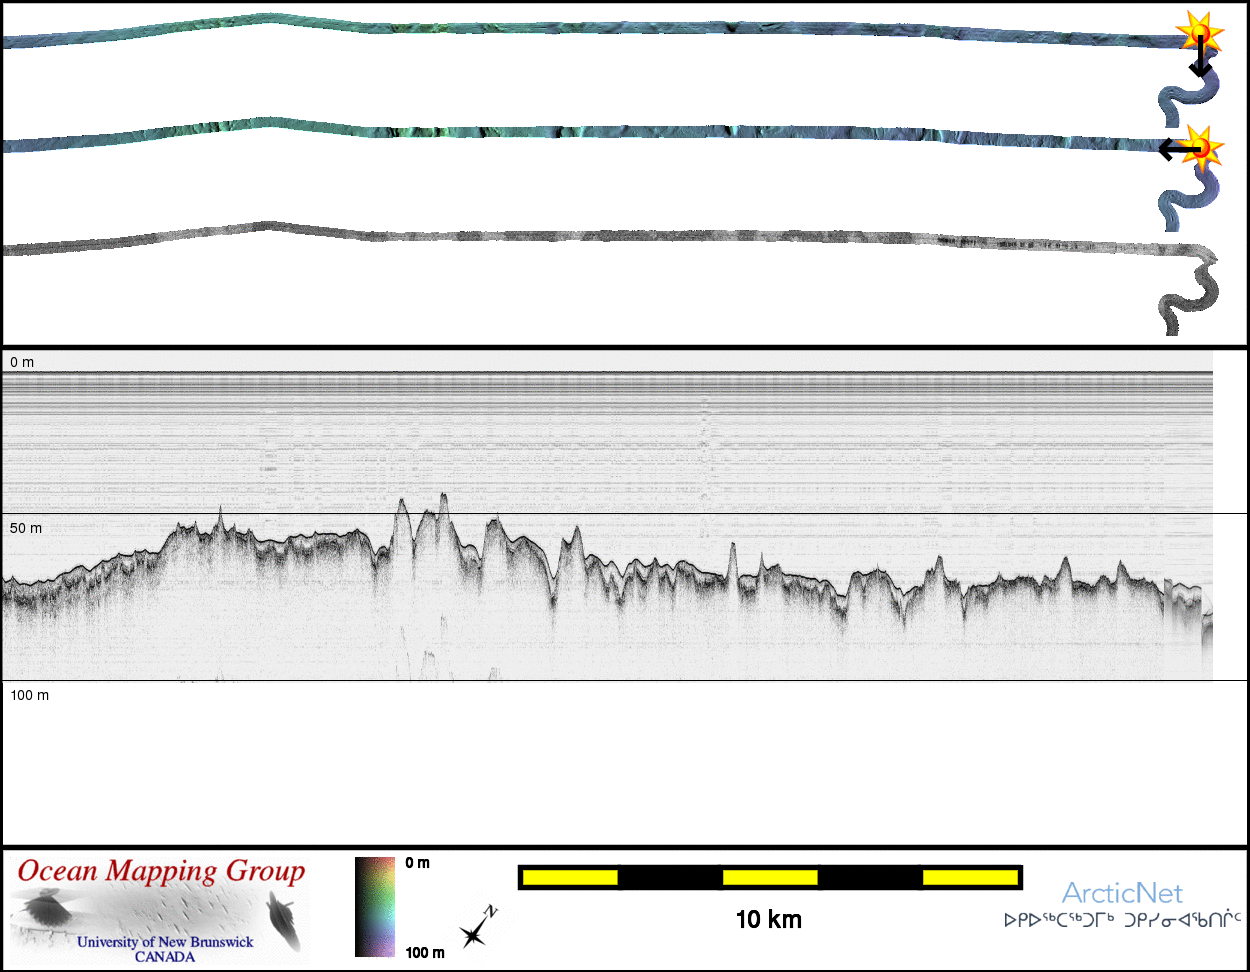Select the top color bathymetry strip

600,30
